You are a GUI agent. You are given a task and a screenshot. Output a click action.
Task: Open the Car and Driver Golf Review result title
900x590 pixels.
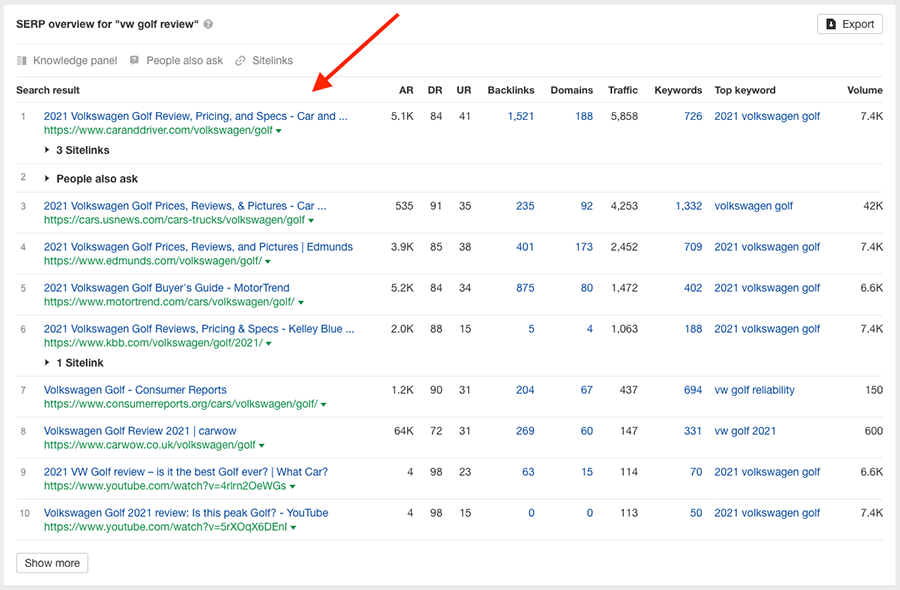tap(196, 116)
